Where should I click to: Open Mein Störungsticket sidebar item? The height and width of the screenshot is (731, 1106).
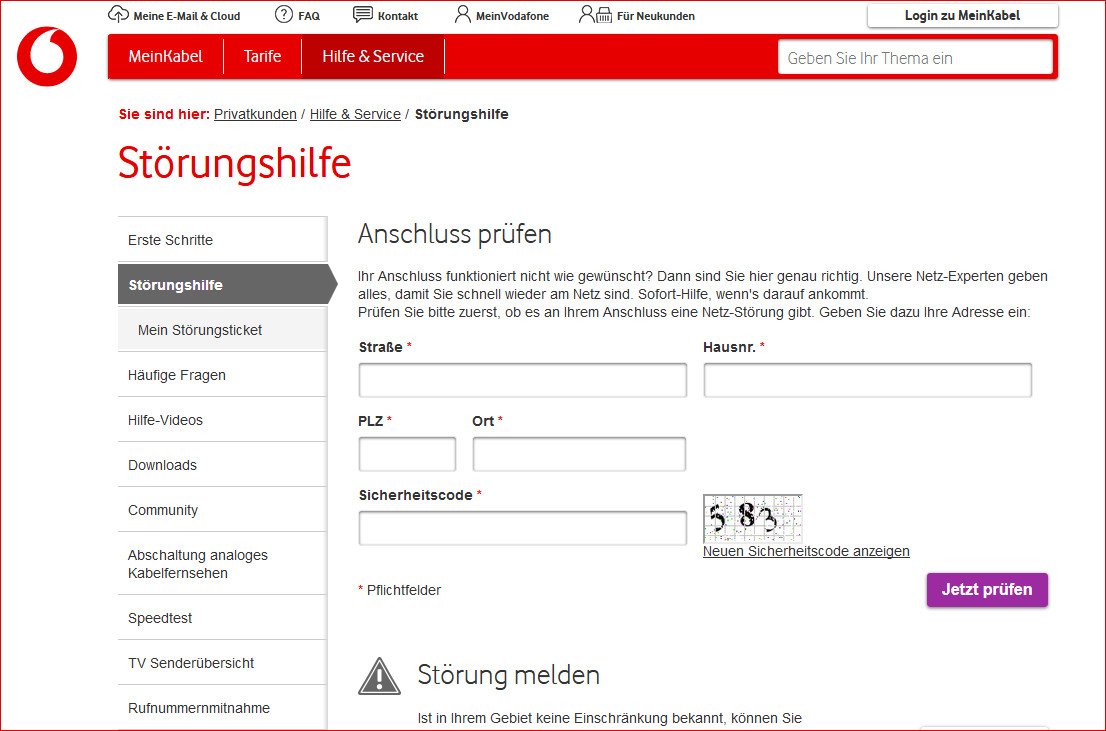coord(222,330)
